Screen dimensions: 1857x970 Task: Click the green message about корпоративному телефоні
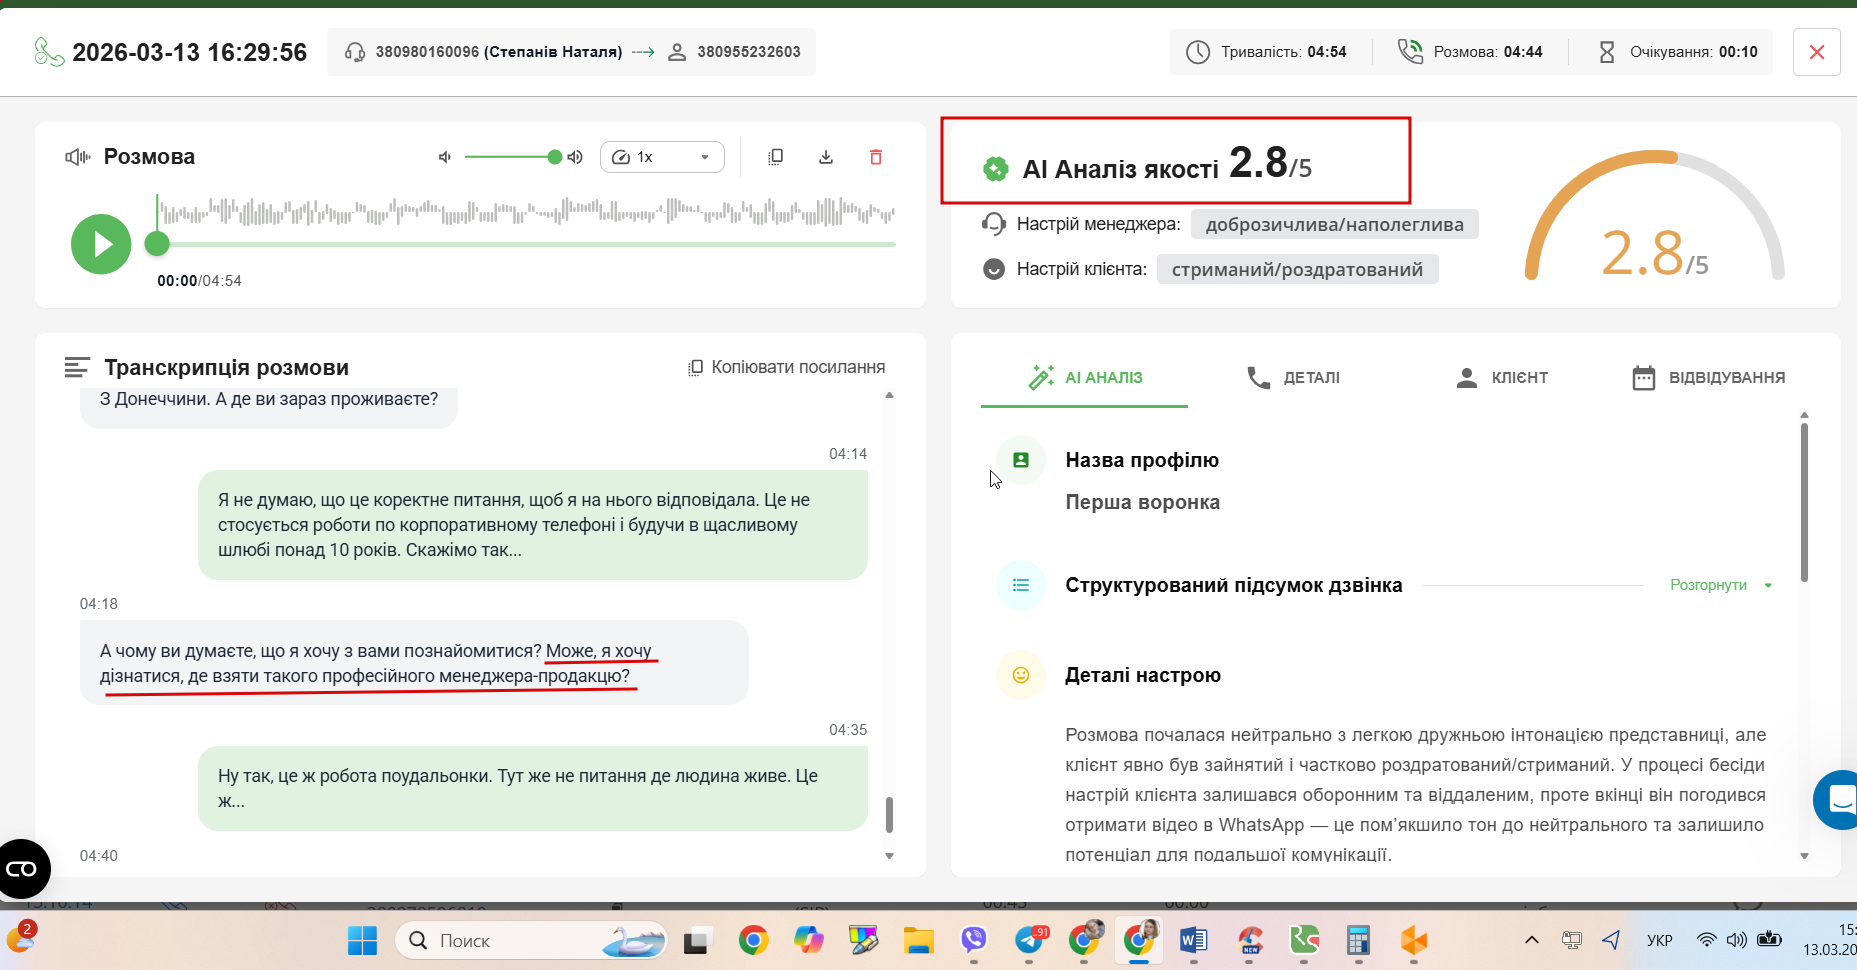point(533,525)
